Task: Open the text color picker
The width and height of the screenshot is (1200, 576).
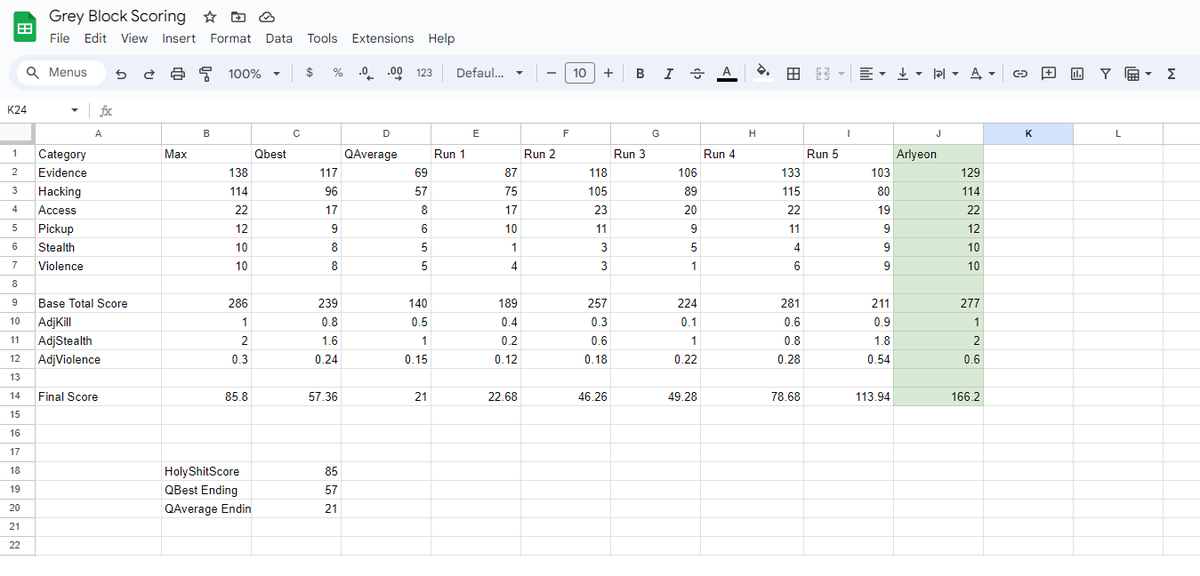Action: [727, 73]
